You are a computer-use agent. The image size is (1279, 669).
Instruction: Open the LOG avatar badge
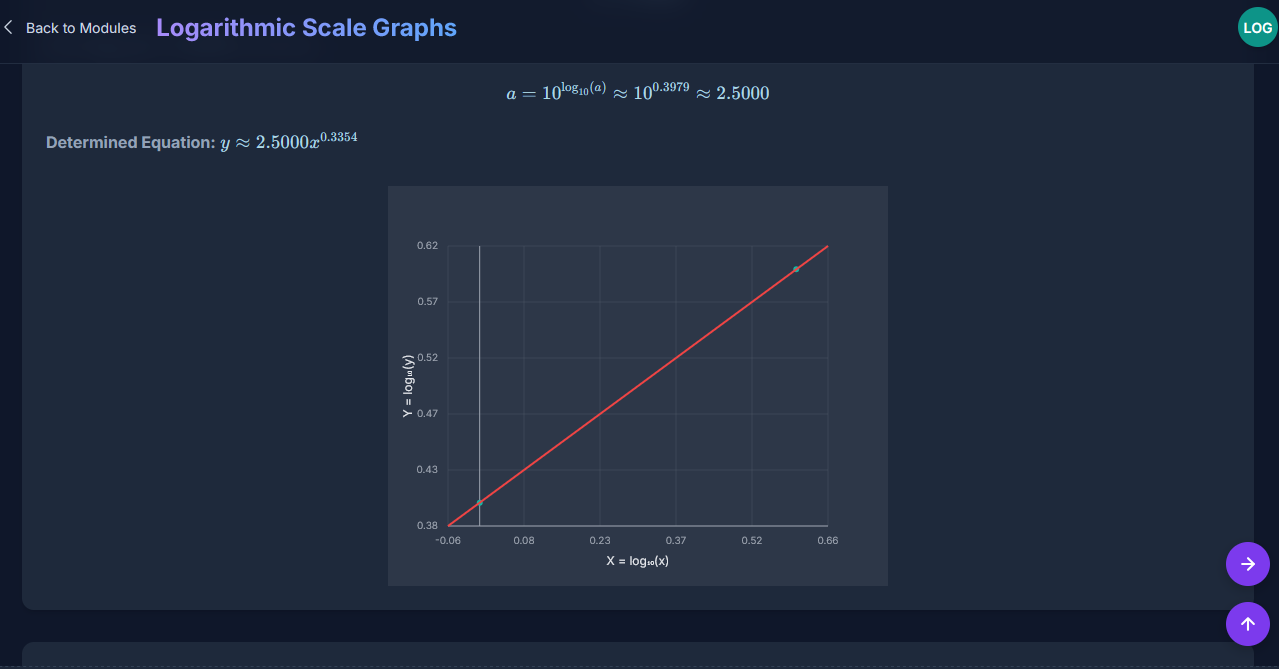[x=1257, y=28]
